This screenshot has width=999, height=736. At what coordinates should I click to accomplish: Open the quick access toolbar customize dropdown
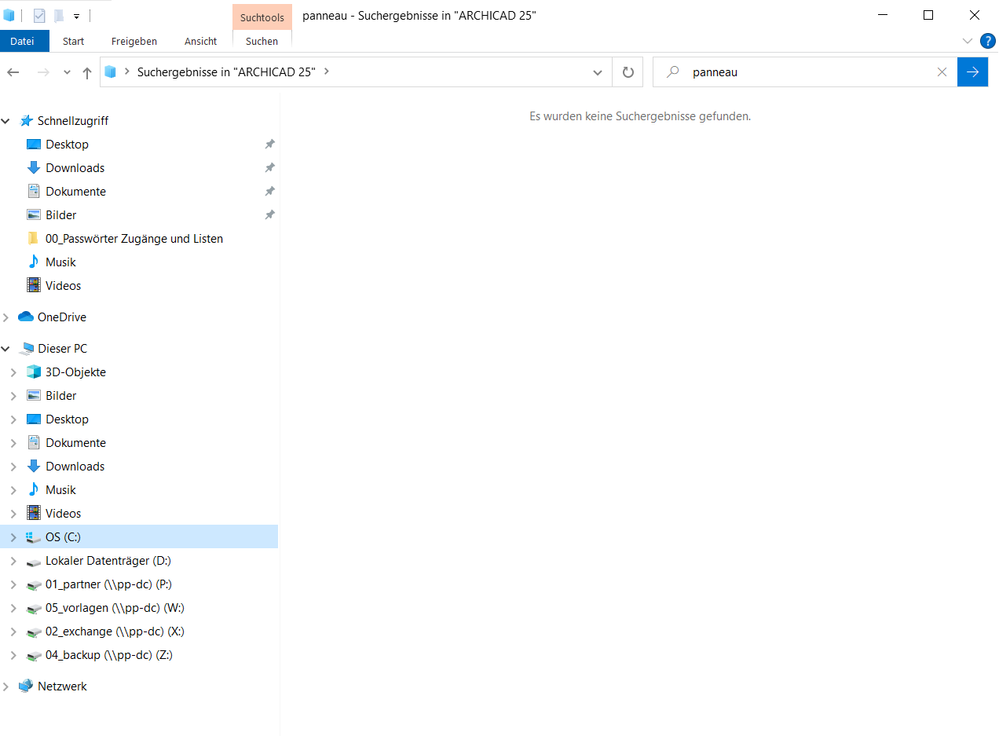tap(76, 17)
